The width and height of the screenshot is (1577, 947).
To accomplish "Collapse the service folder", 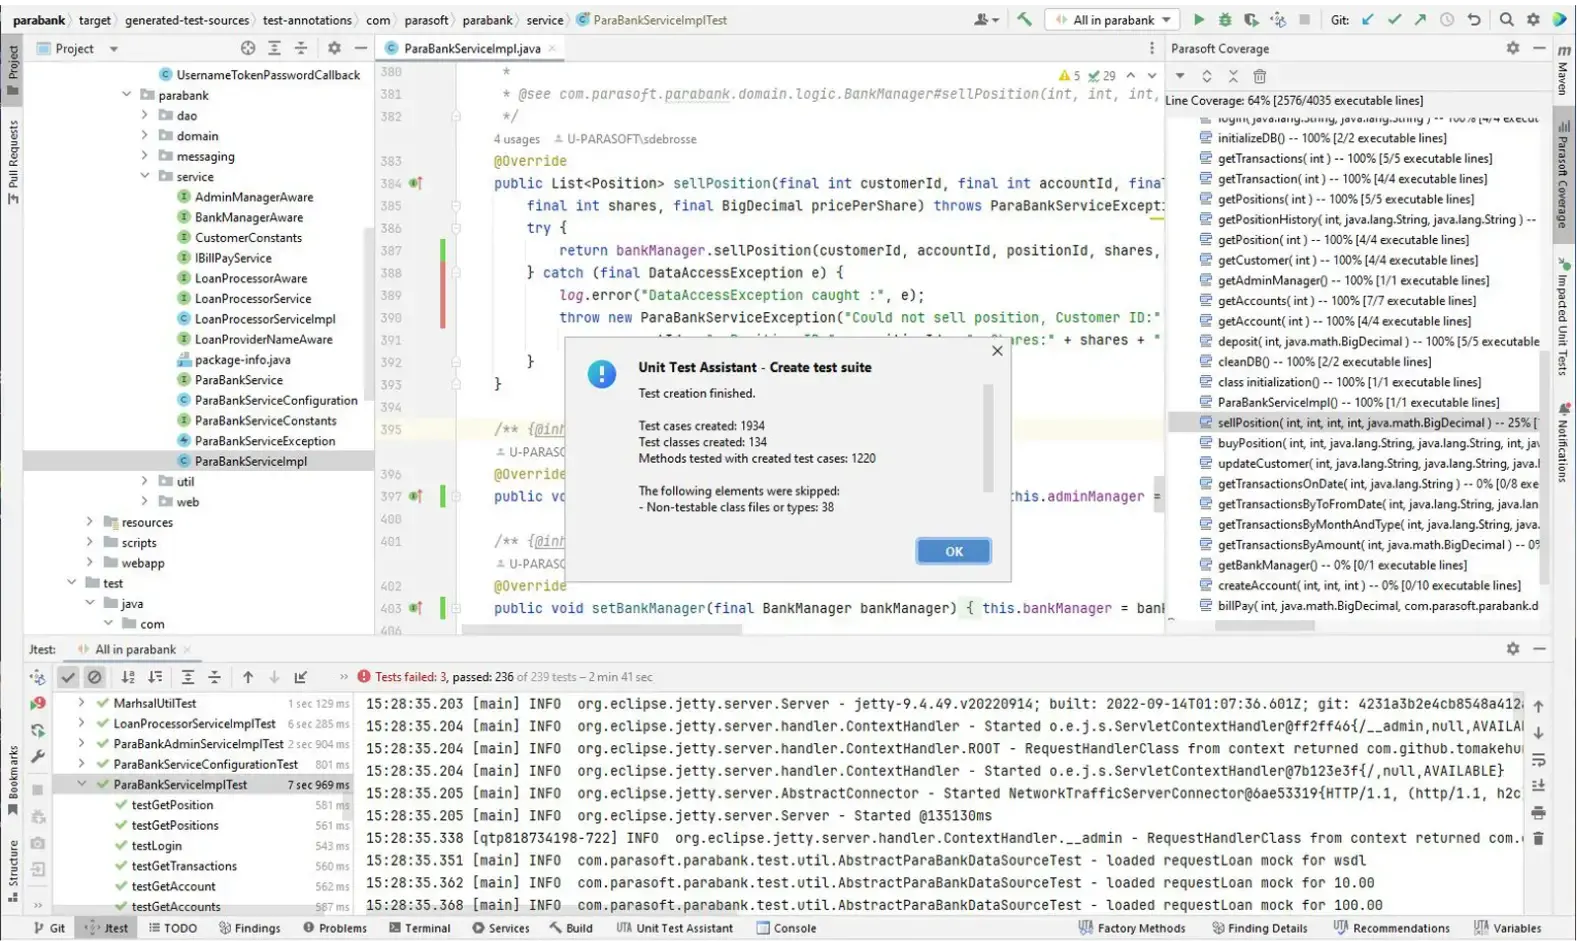I will tap(145, 176).
